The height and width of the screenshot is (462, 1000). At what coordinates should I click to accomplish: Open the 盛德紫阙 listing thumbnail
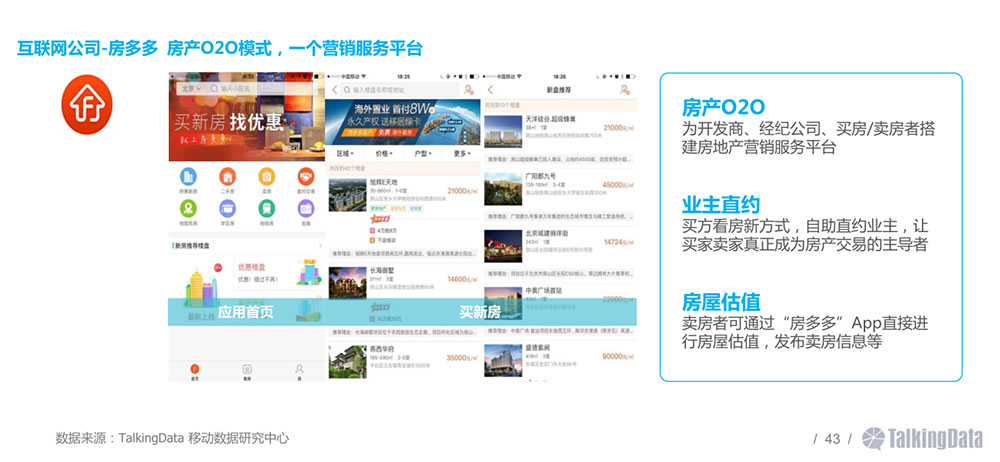[x=503, y=361]
